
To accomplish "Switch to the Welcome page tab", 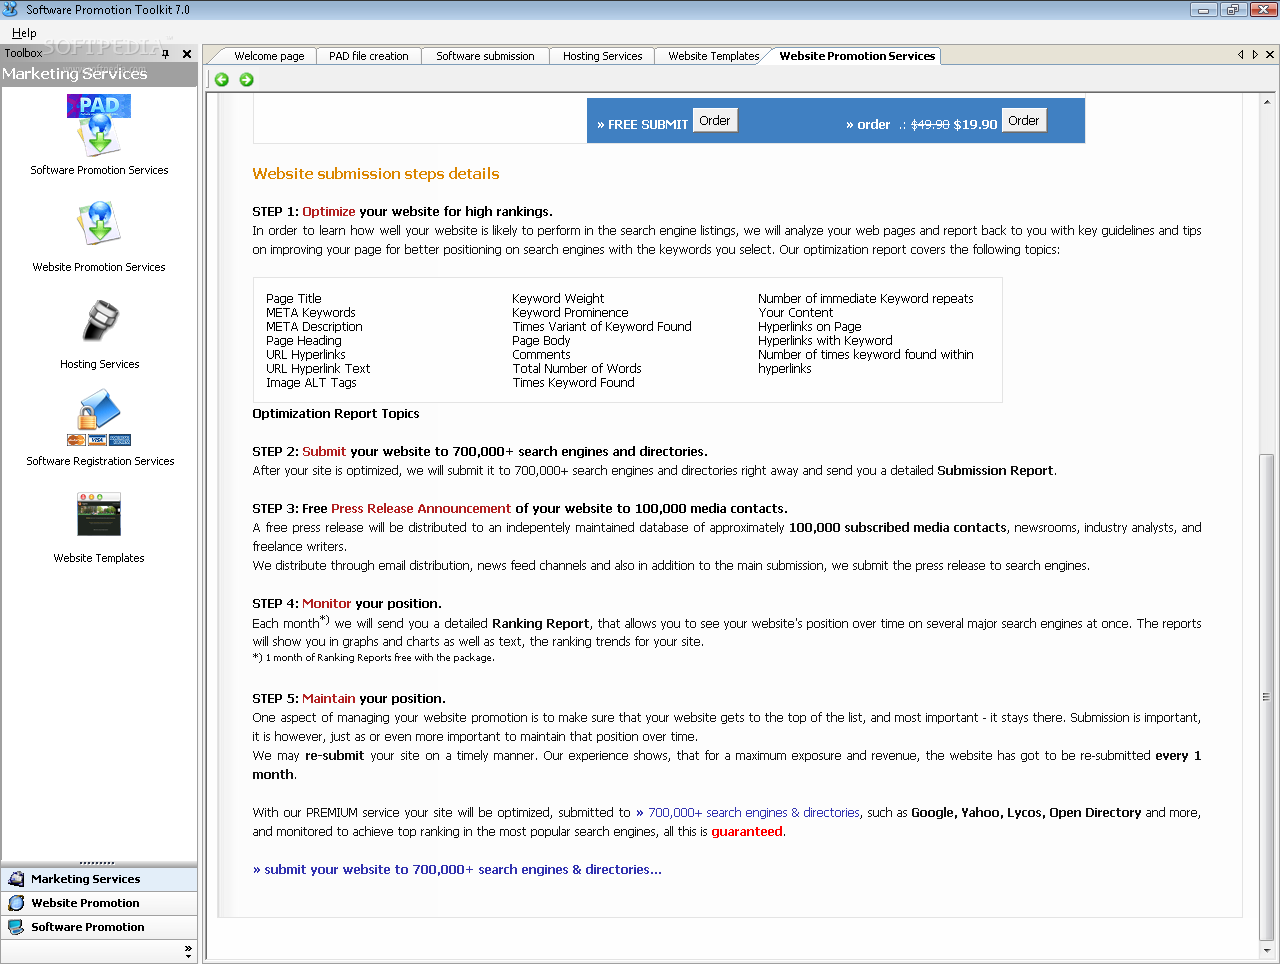I will pyautogui.click(x=269, y=56).
